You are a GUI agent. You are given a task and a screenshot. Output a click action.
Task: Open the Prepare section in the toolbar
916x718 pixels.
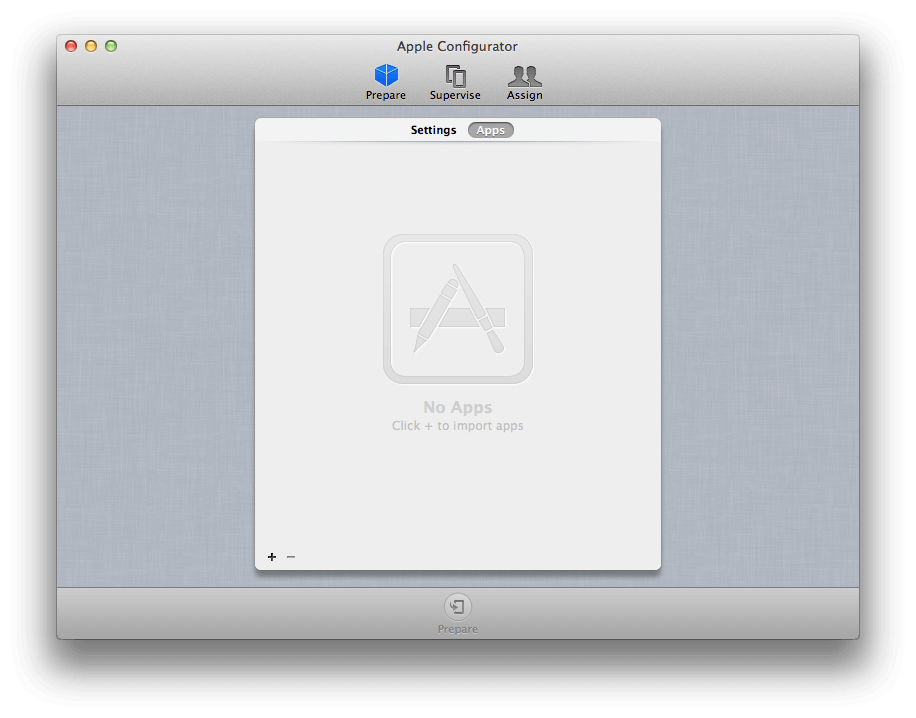click(386, 82)
